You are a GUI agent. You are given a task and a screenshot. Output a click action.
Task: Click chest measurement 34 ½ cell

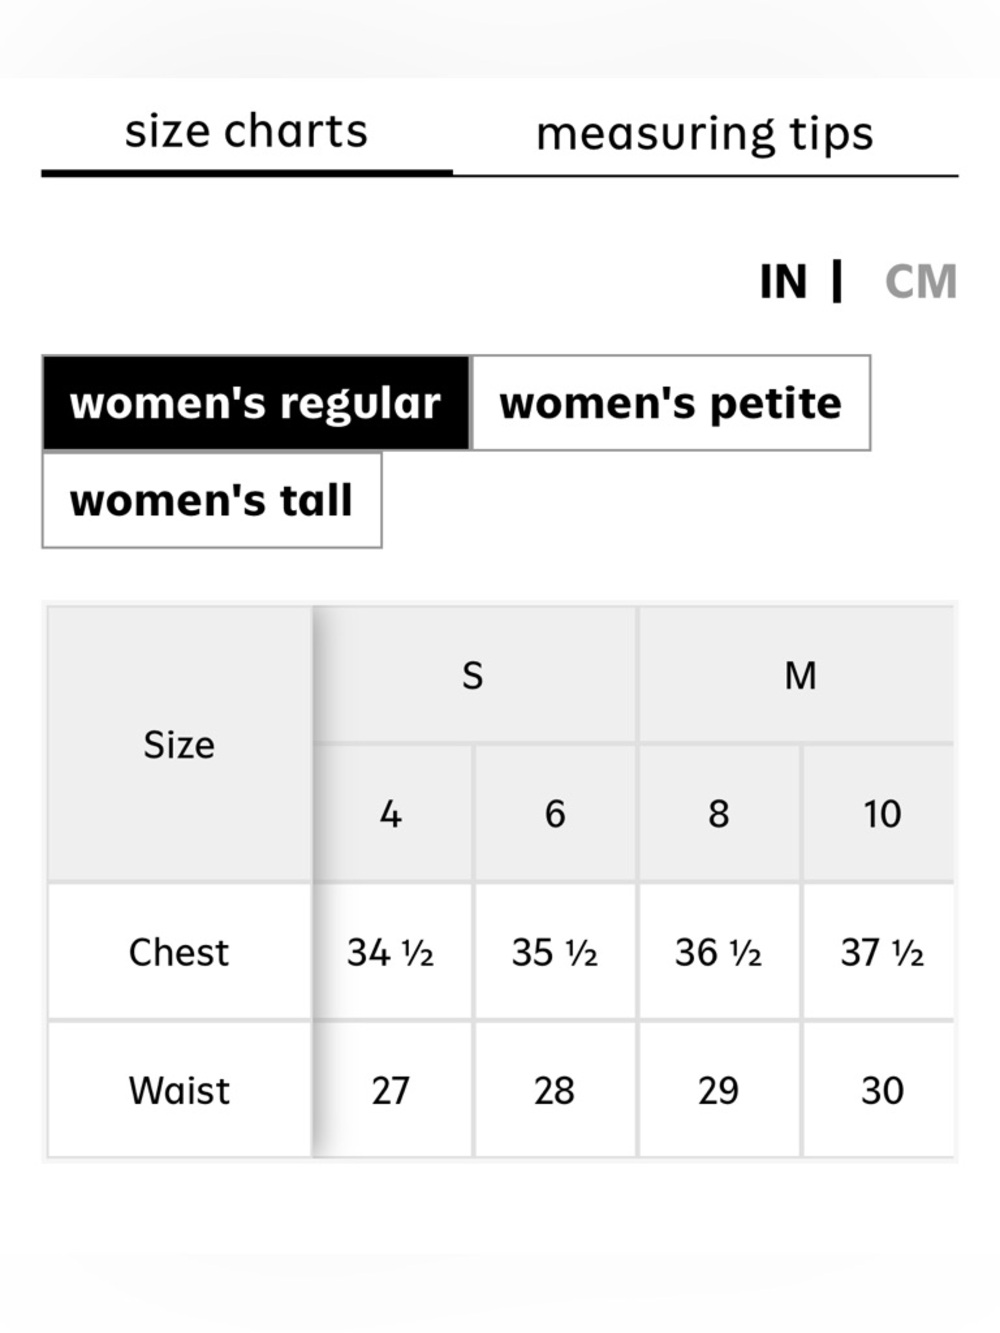[391, 952]
